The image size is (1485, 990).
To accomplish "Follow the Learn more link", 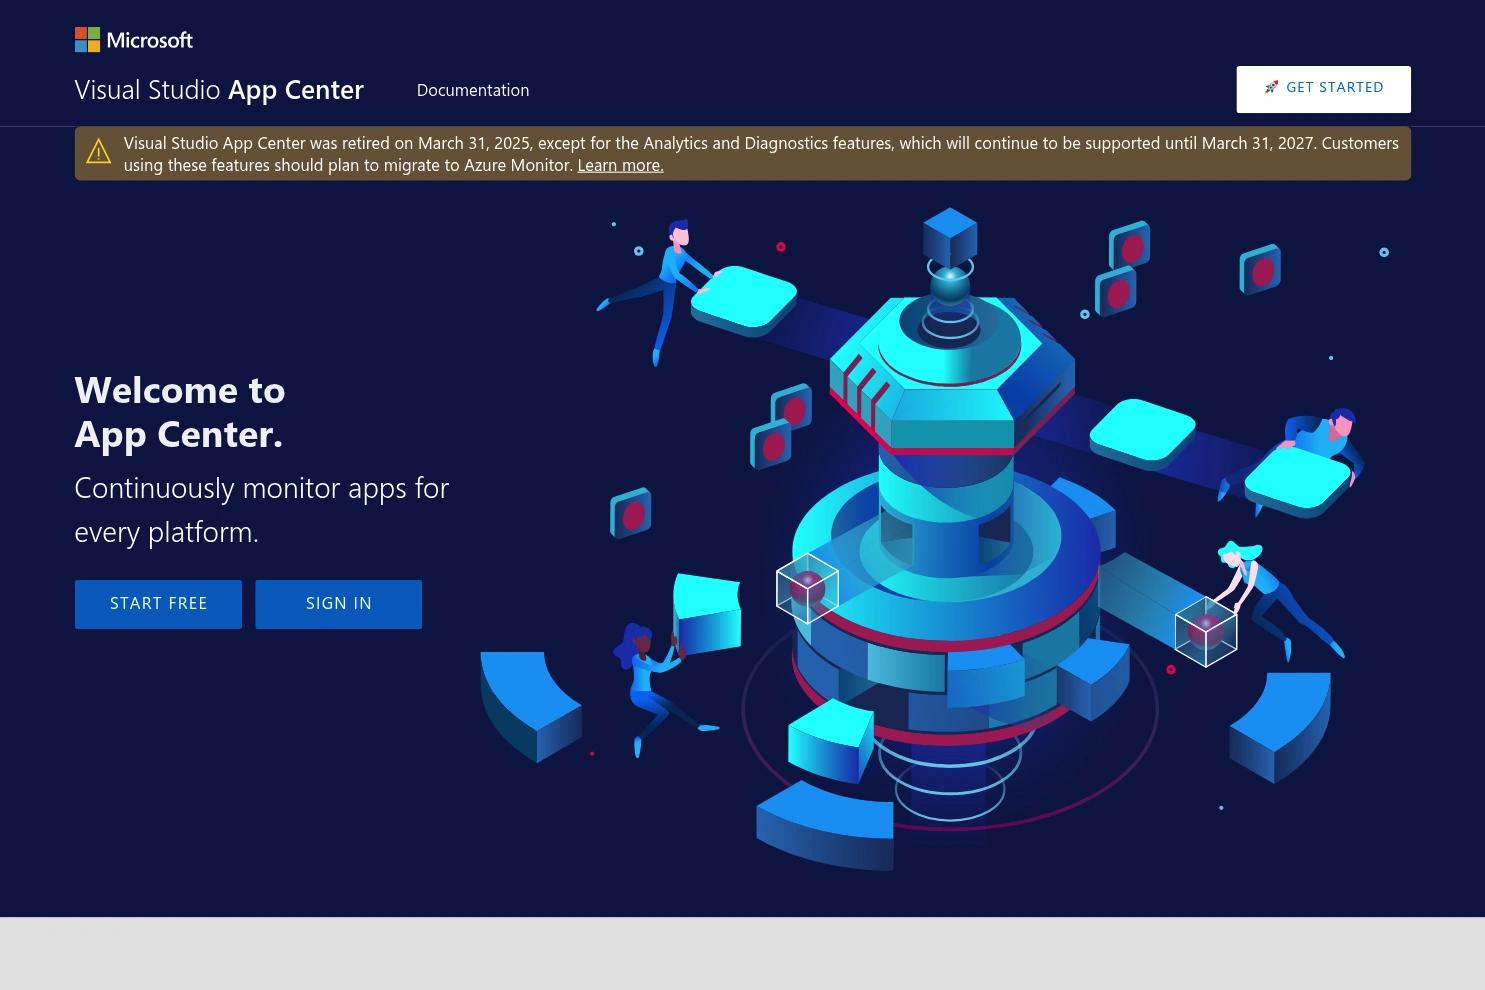I will tap(620, 166).
